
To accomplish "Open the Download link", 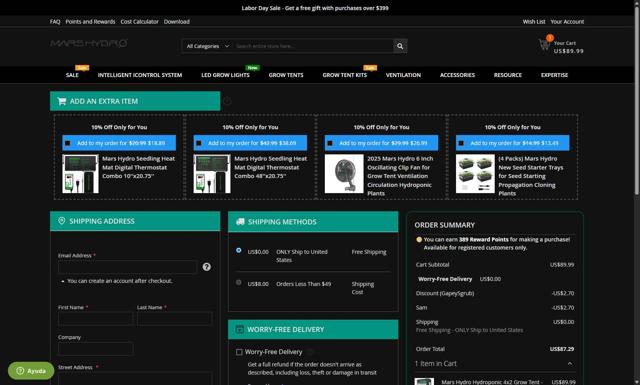I will (177, 22).
